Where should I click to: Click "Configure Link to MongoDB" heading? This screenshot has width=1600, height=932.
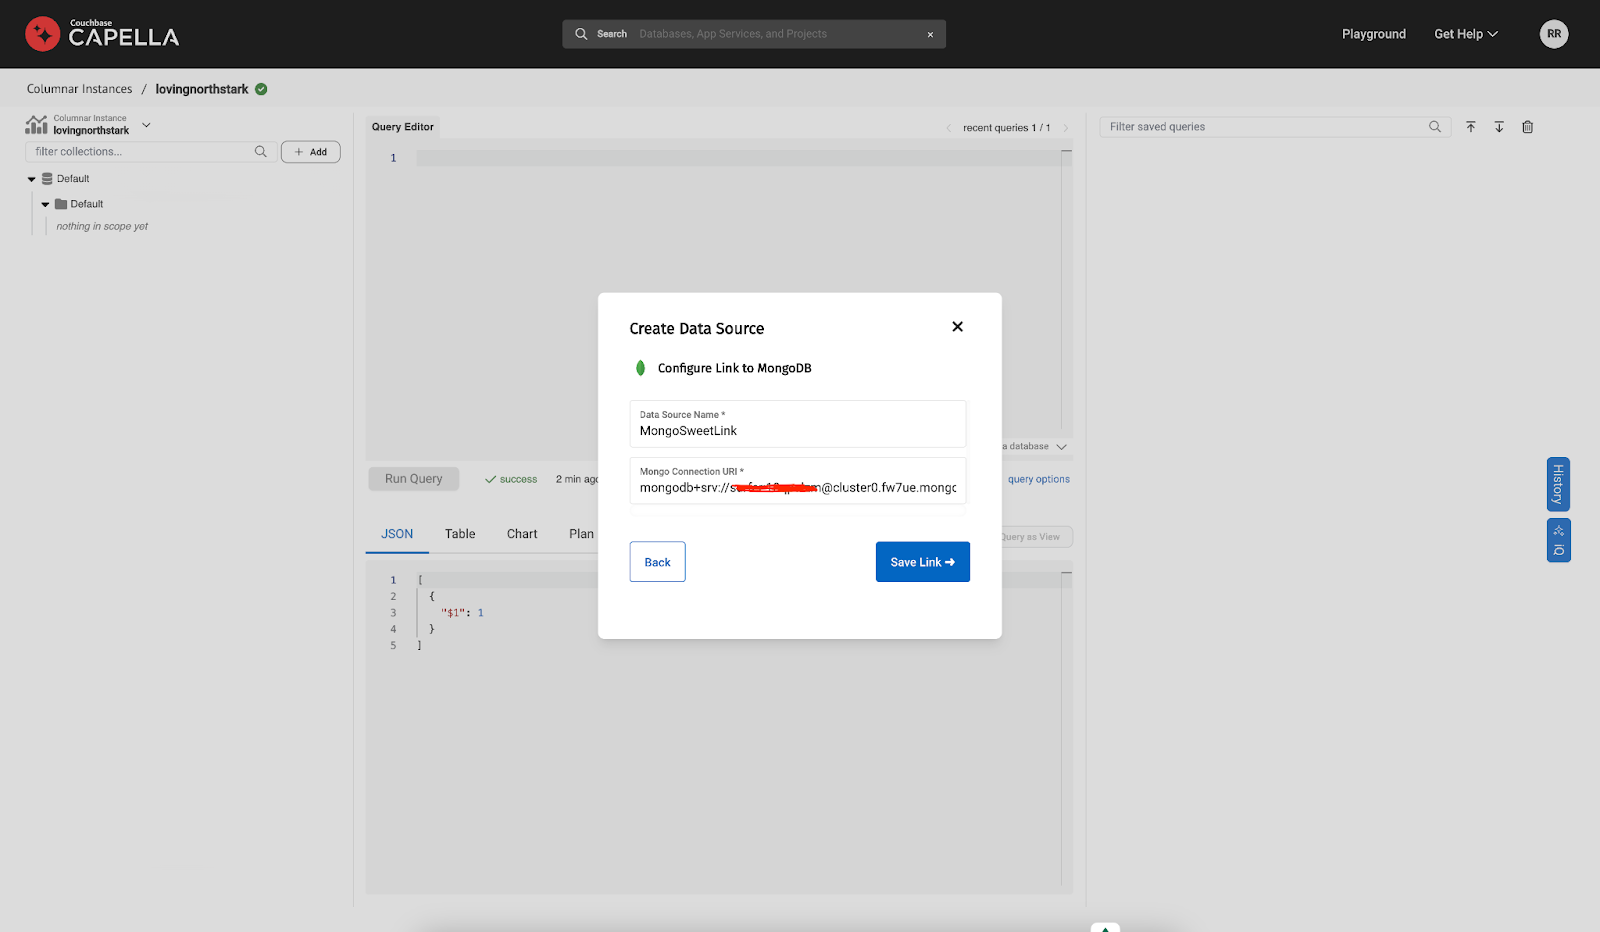click(735, 368)
